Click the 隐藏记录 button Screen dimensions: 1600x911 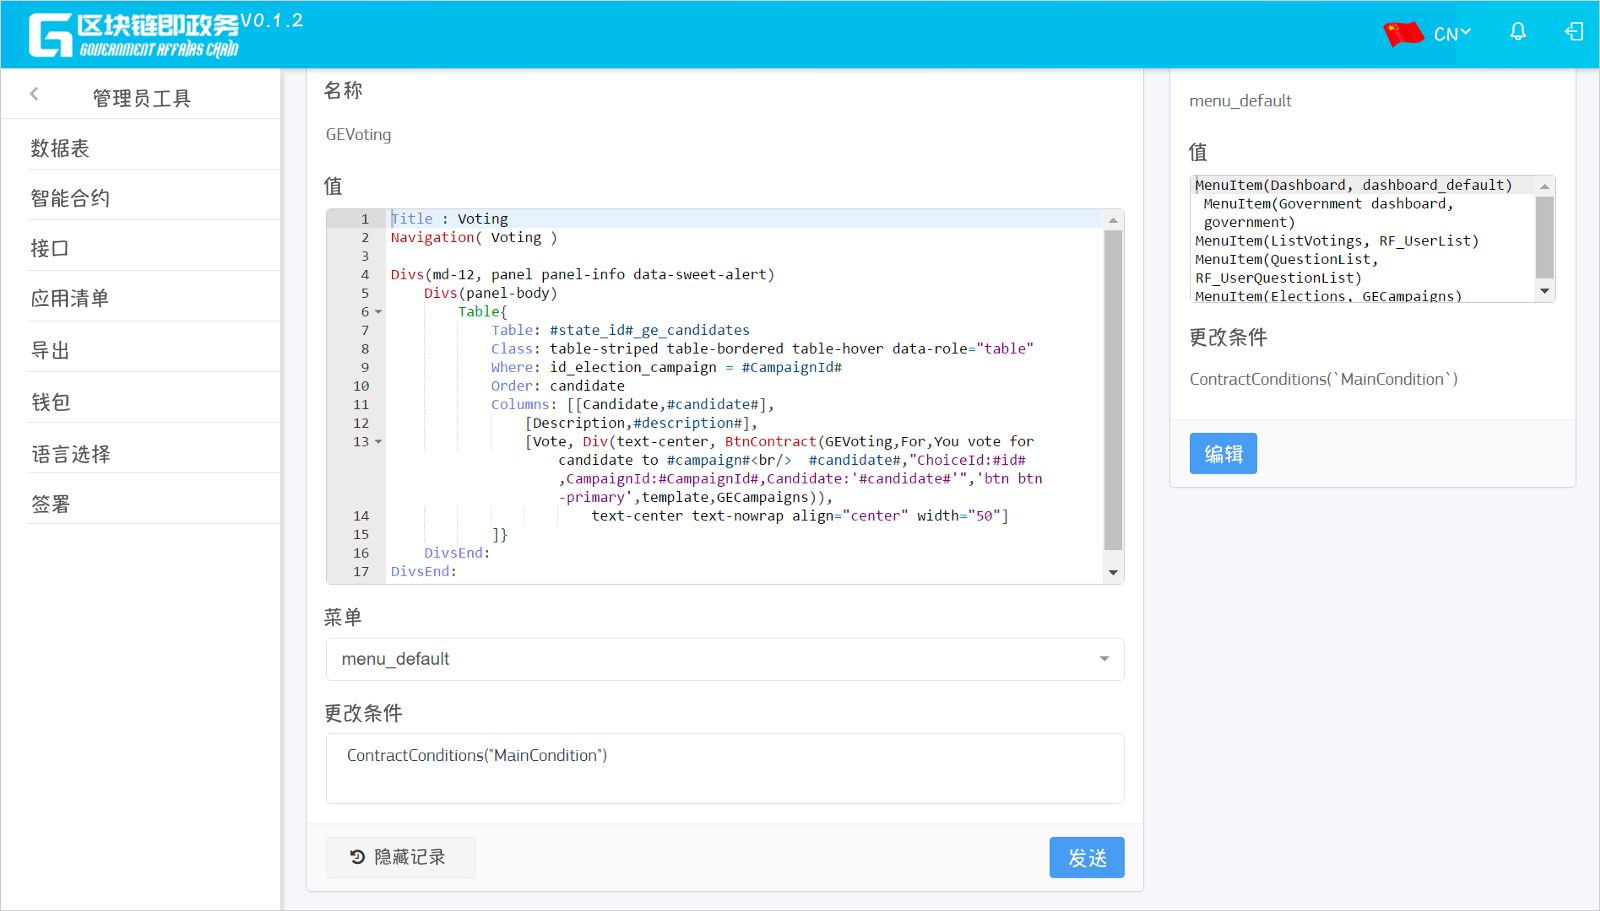click(x=400, y=857)
